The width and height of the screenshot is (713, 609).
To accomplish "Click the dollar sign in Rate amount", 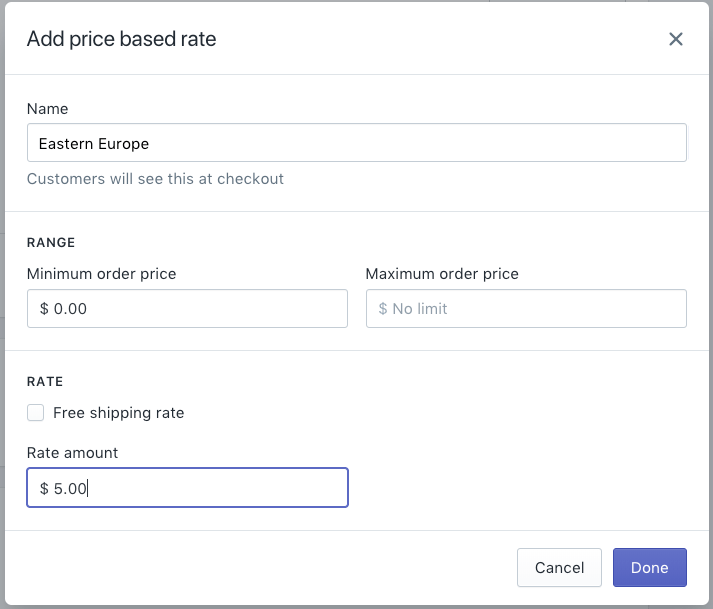I will [44, 488].
